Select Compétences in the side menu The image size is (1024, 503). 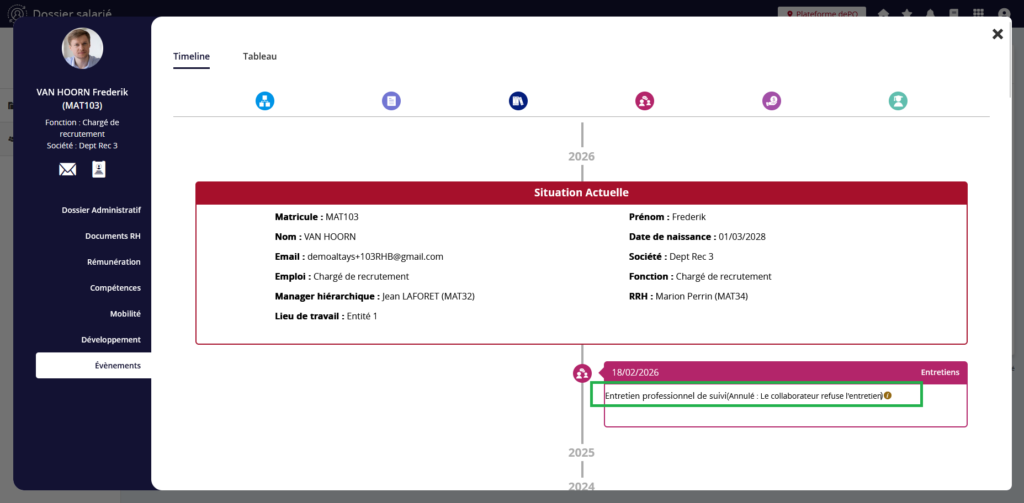115,288
